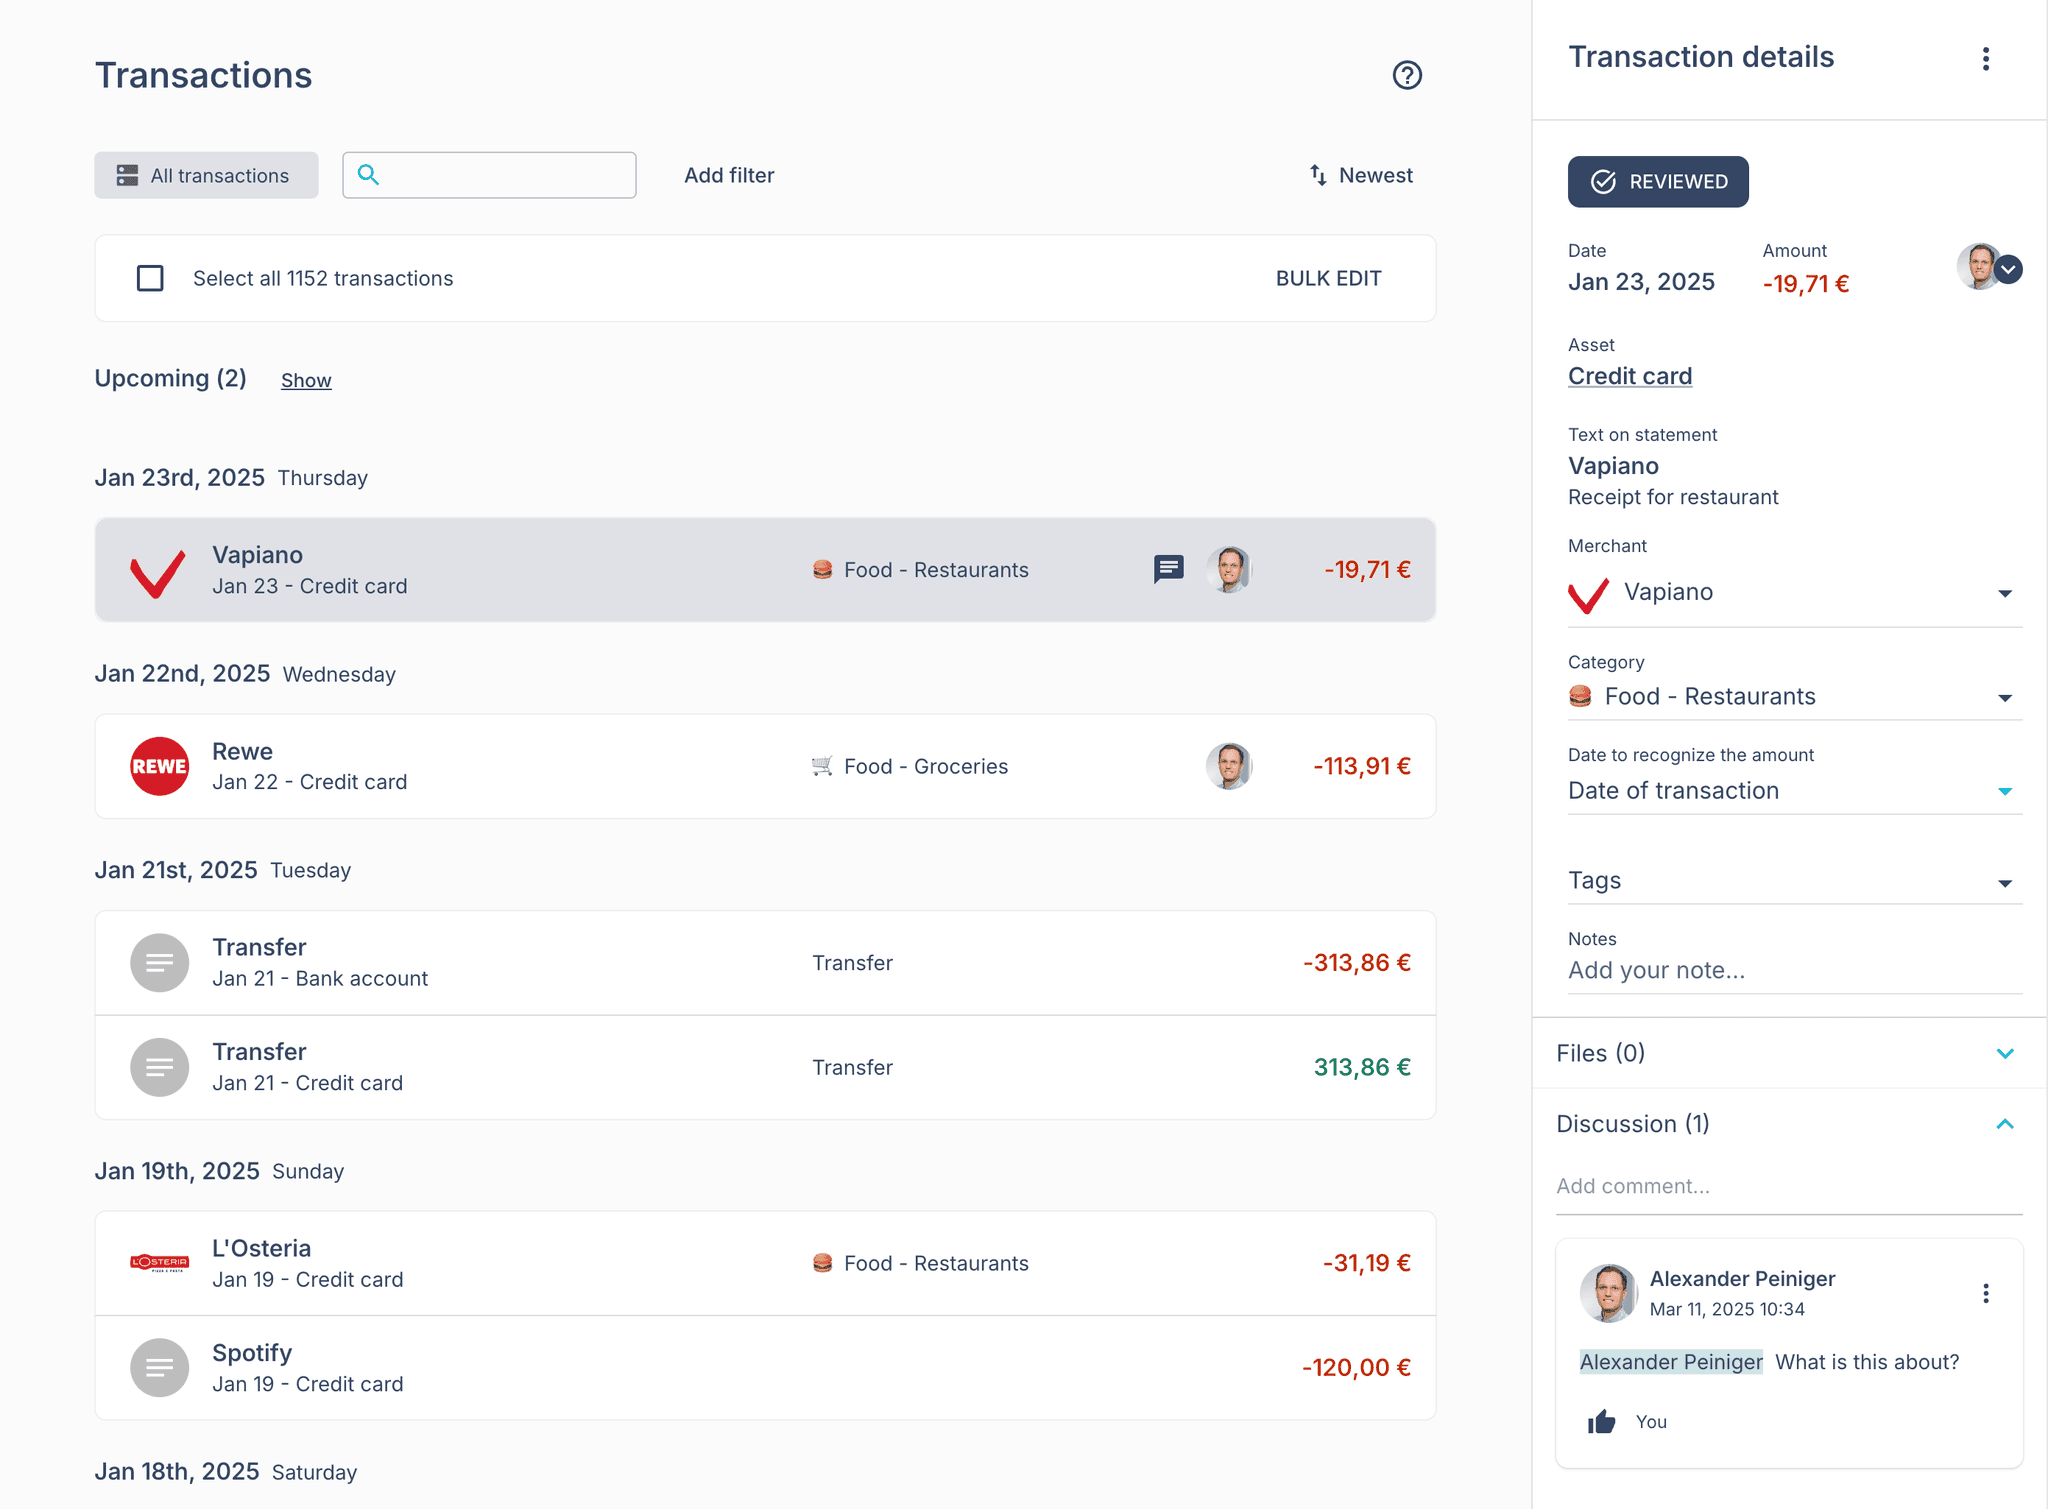The width and height of the screenshot is (2048, 1509).
Task: Click the Spotify row placeholder icon
Action: pos(160,1367)
